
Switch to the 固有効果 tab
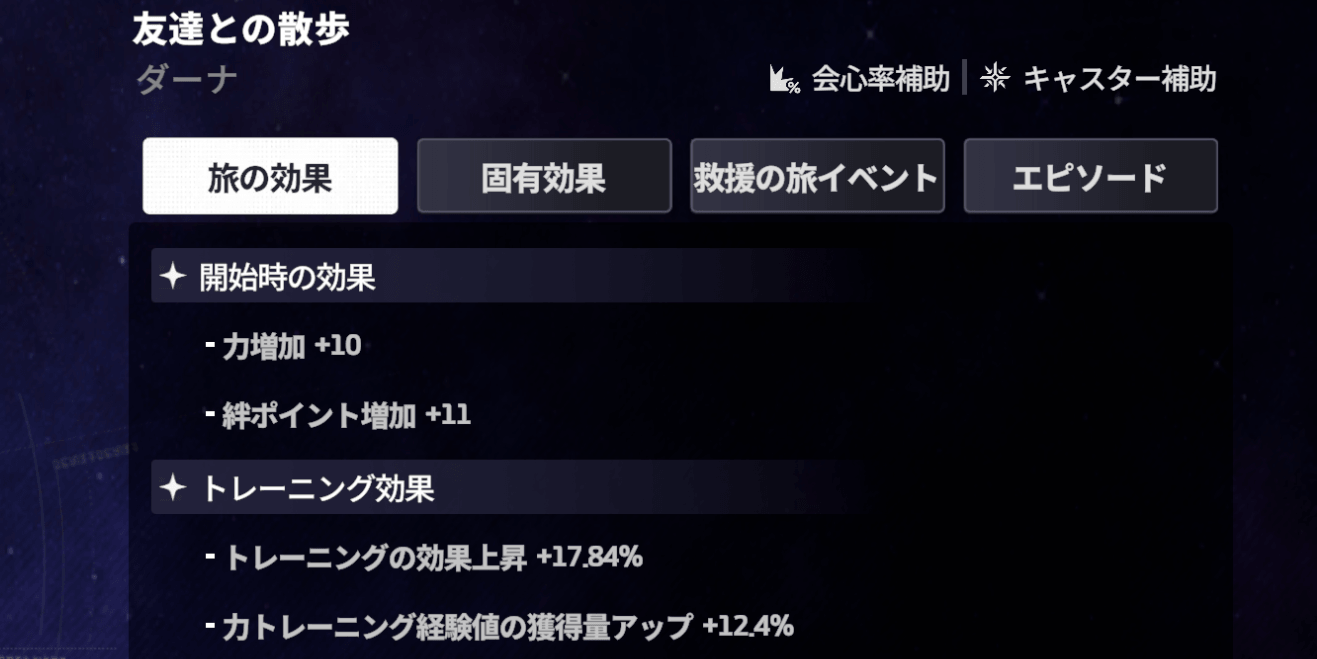point(544,175)
